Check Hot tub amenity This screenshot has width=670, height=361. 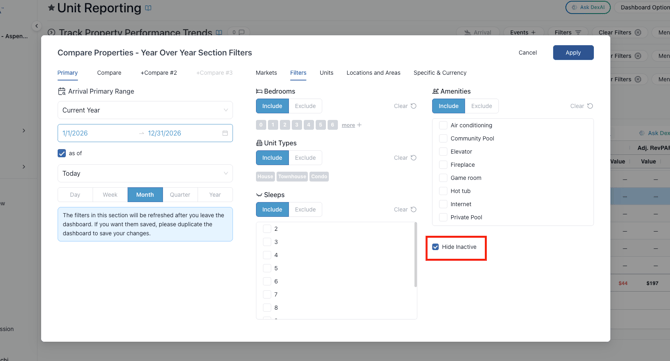pyautogui.click(x=443, y=191)
